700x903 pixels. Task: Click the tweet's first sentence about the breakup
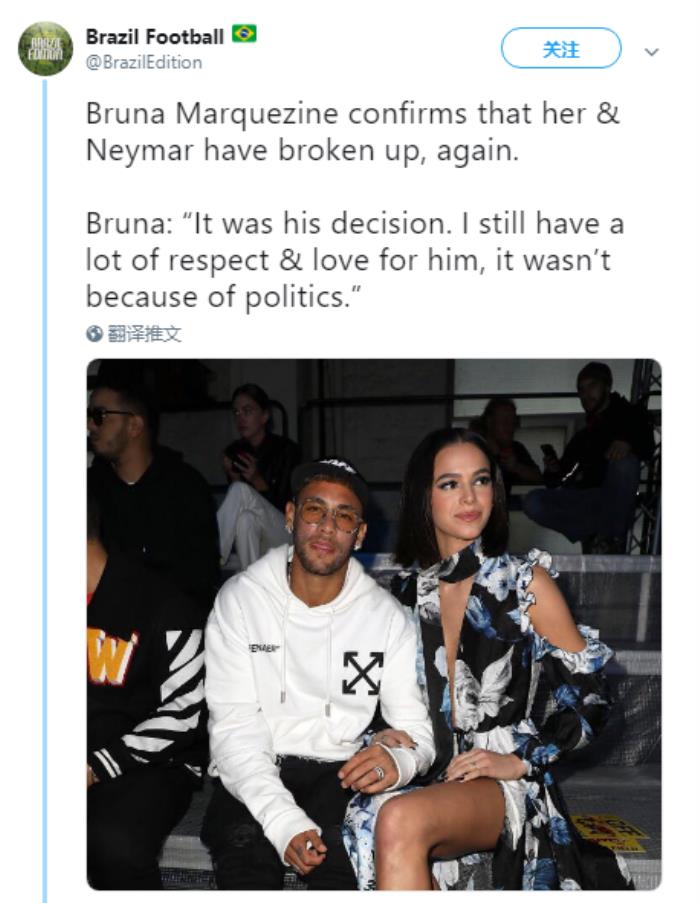point(352,132)
